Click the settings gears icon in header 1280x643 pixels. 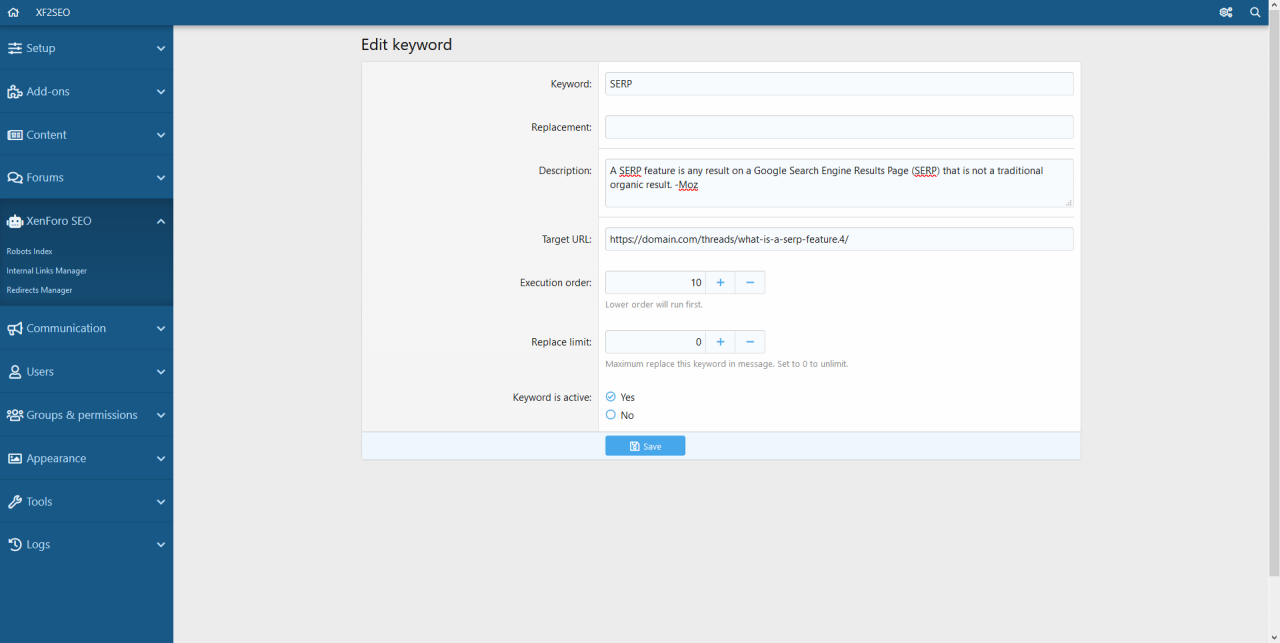point(1225,12)
